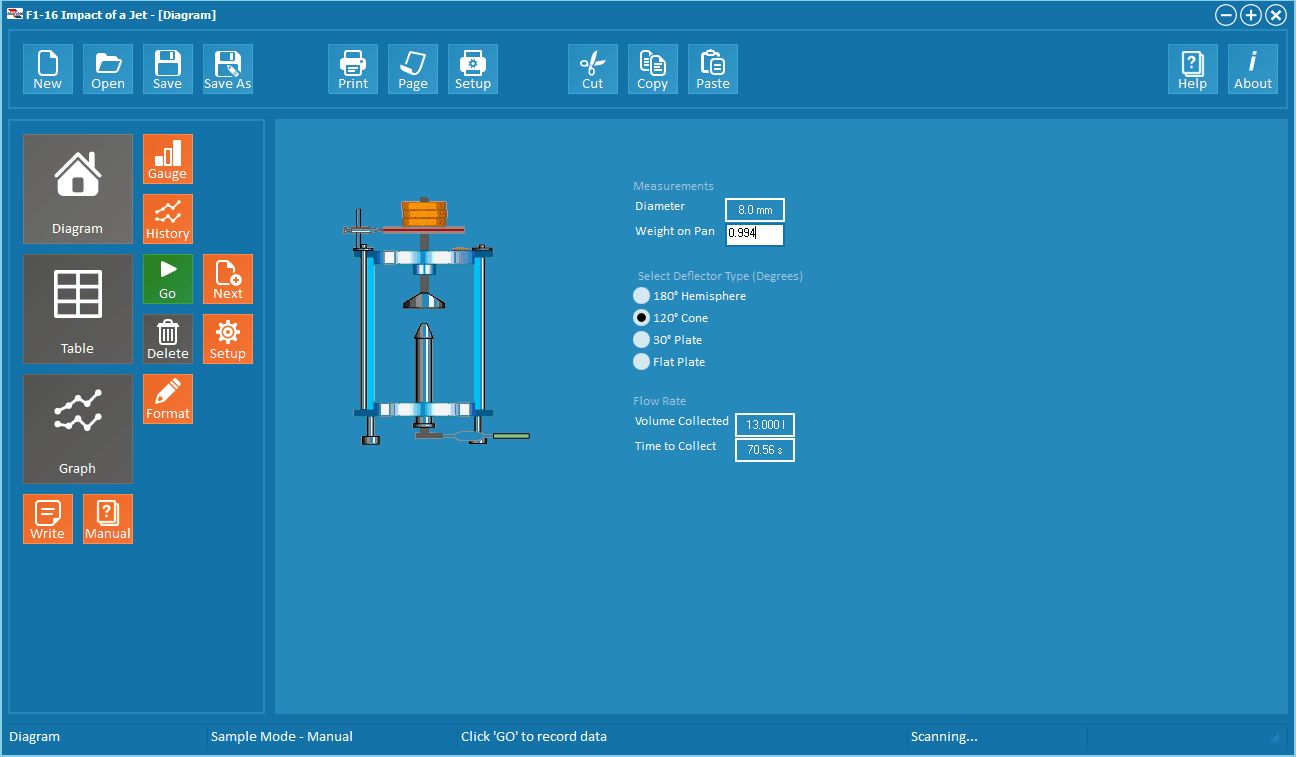Open the orange Setup gear in sidebar
The width and height of the screenshot is (1296, 757).
(228, 338)
